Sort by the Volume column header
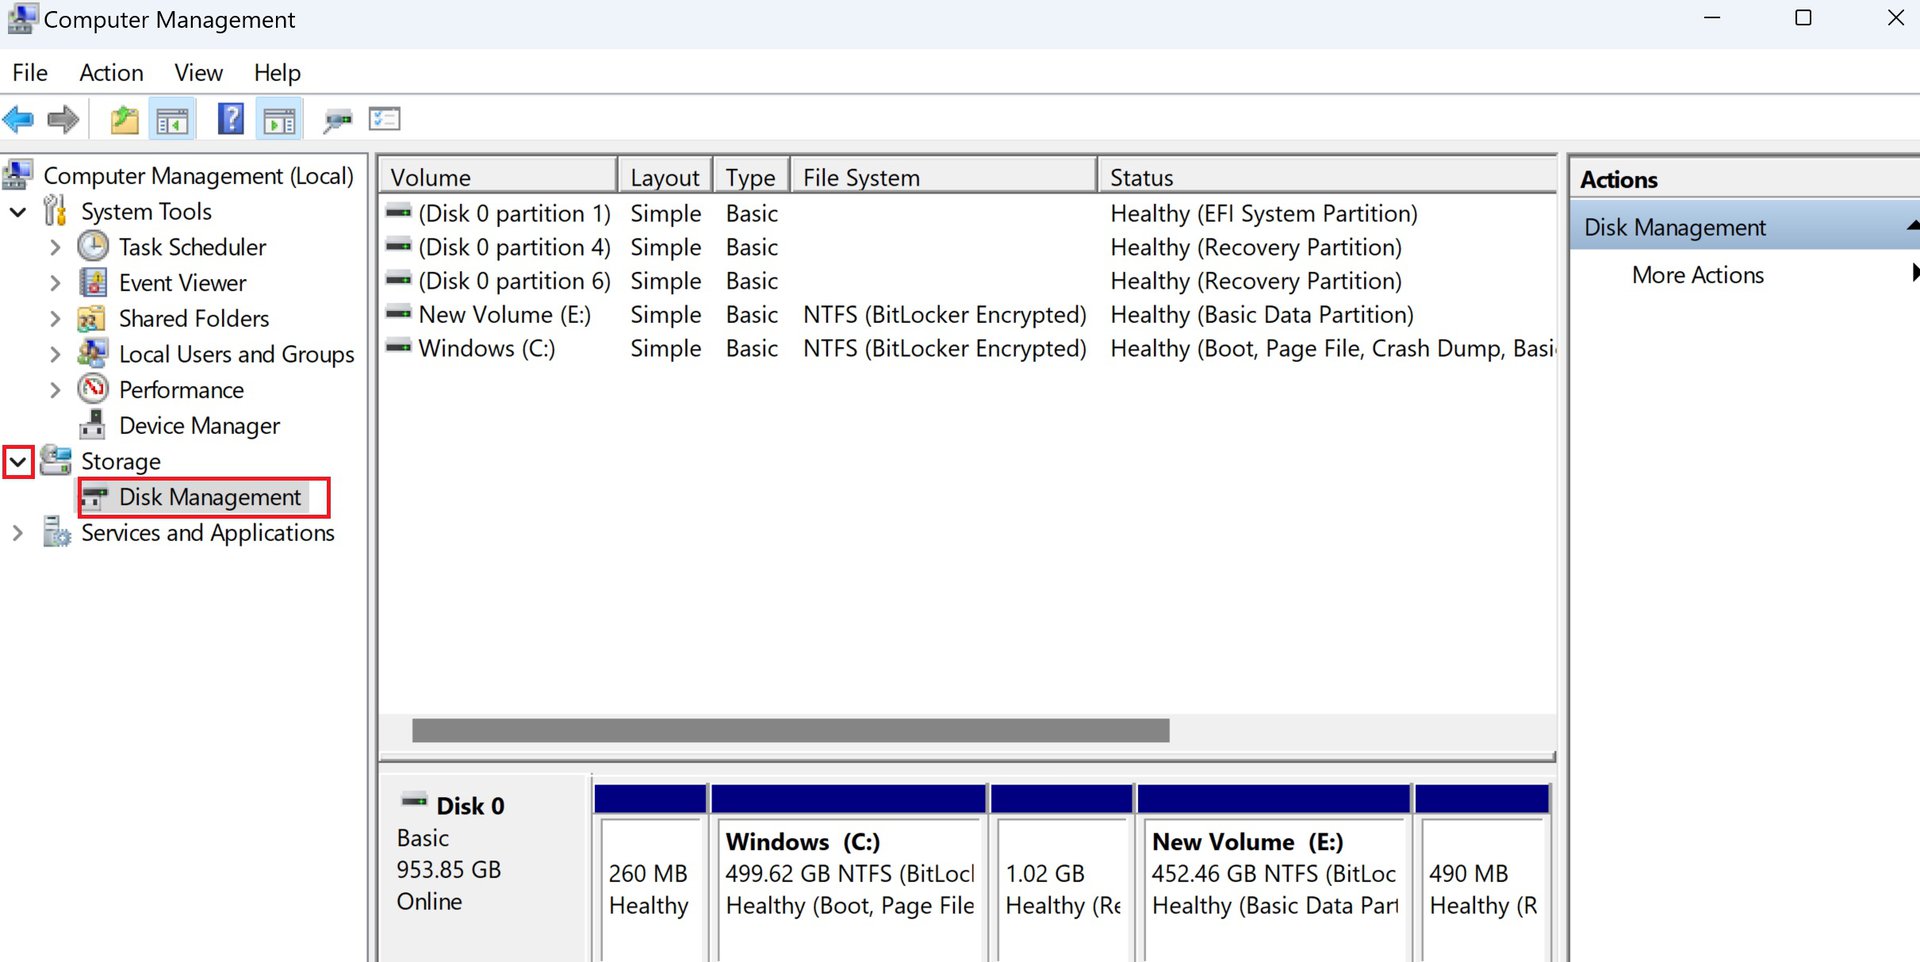This screenshot has width=1920, height=962. [x=497, y=176]
